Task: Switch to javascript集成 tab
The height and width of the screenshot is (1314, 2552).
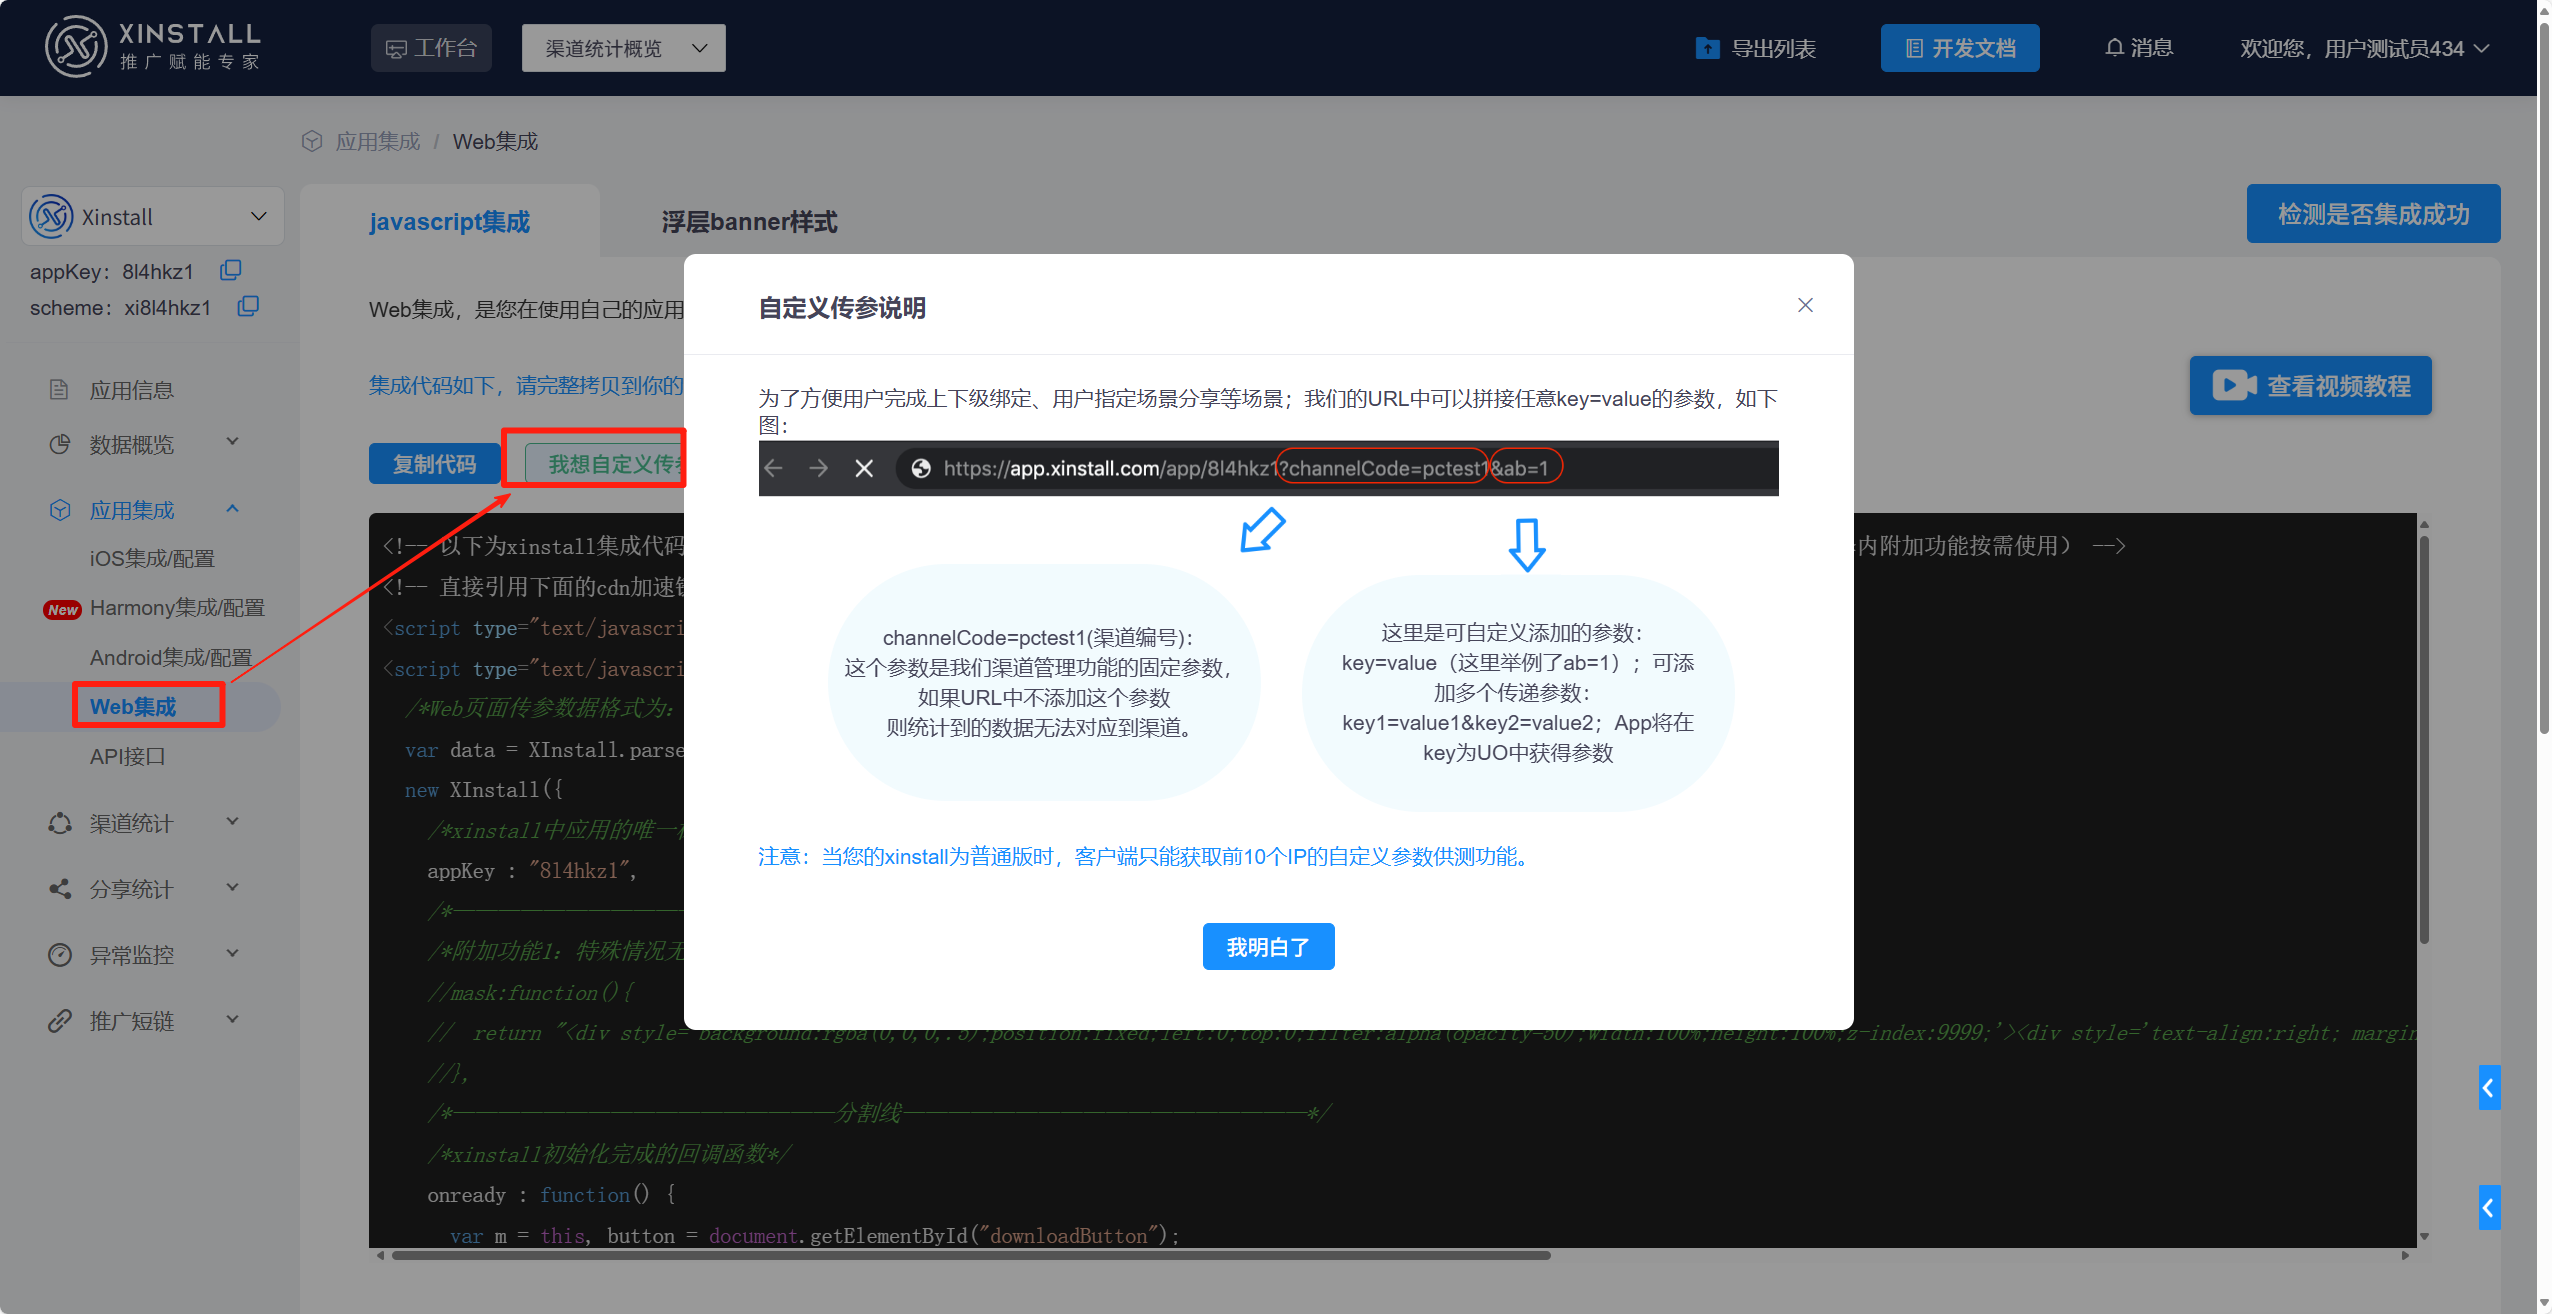Action: 450,221
